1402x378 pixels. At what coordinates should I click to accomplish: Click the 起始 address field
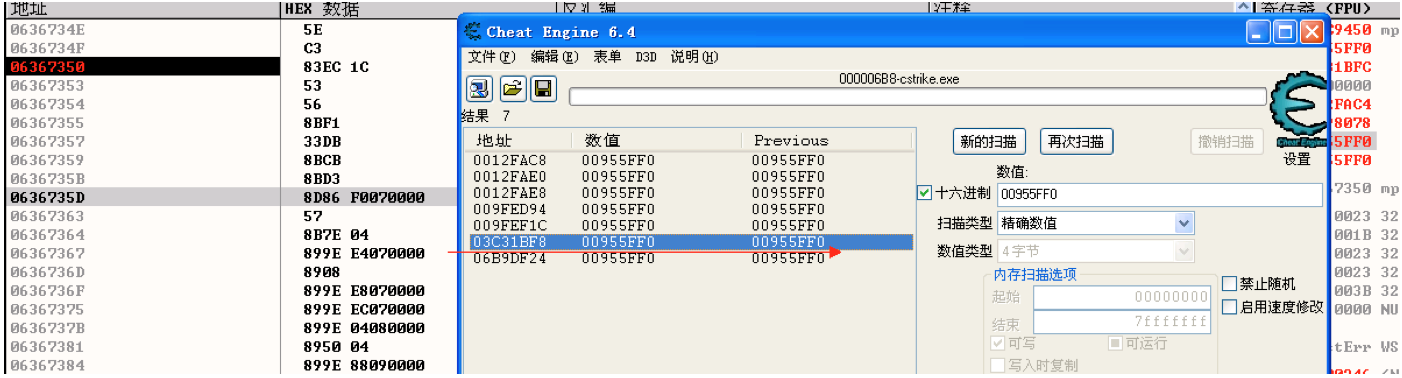pyautogui.click(x=1123, y=297)
